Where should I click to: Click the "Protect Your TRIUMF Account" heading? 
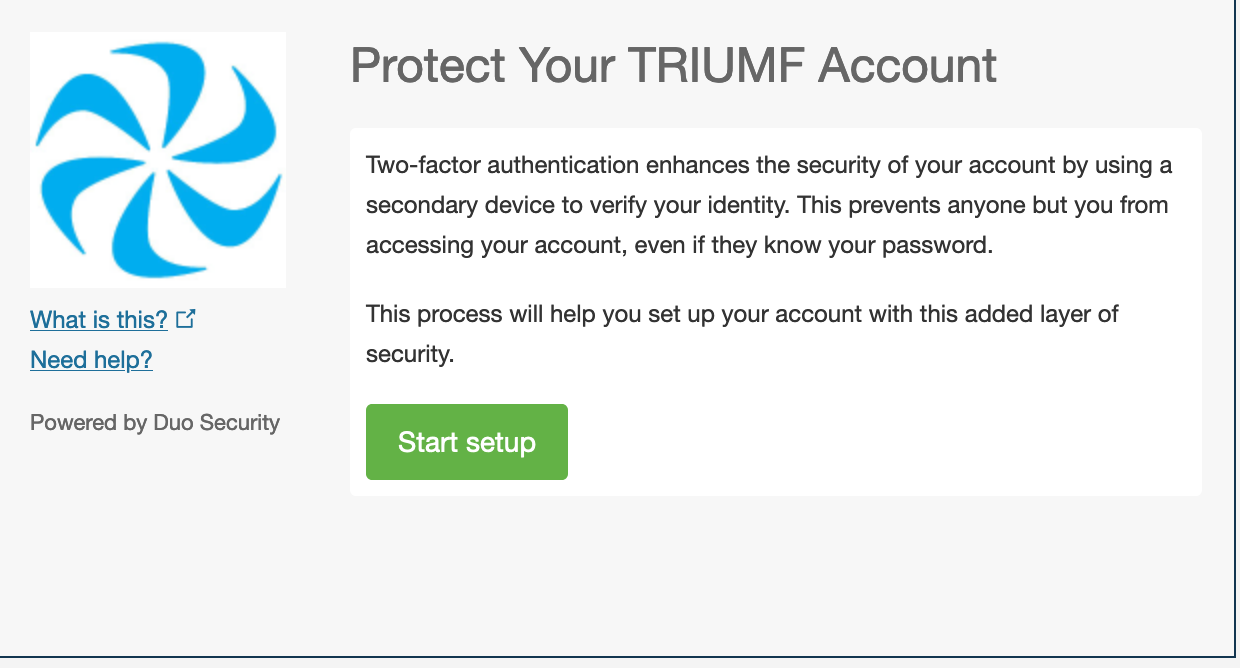[673, 67]
